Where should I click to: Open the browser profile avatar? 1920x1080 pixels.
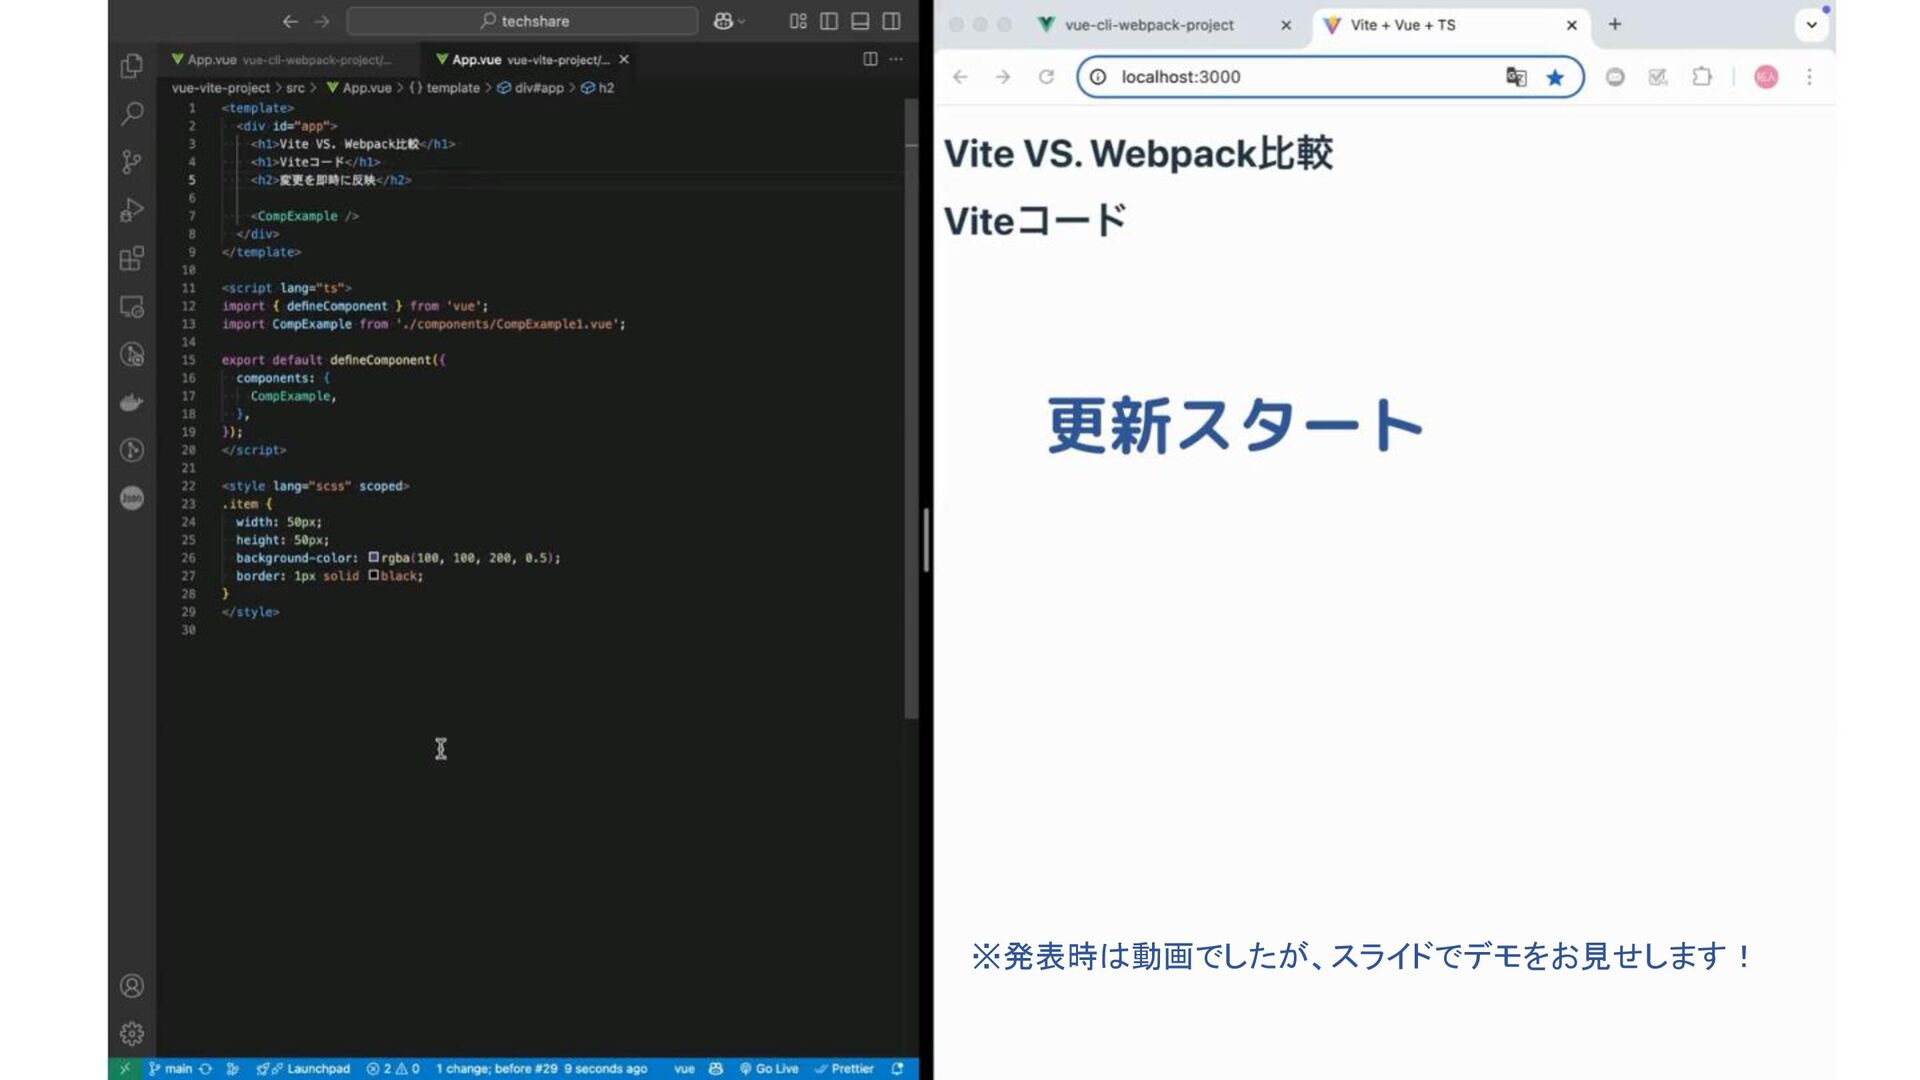1766,77
